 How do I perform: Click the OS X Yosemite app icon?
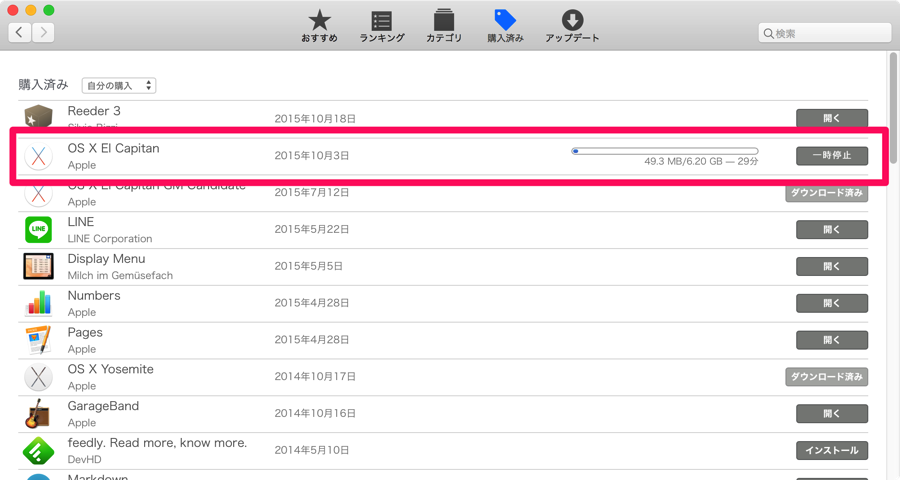point(38,377)
